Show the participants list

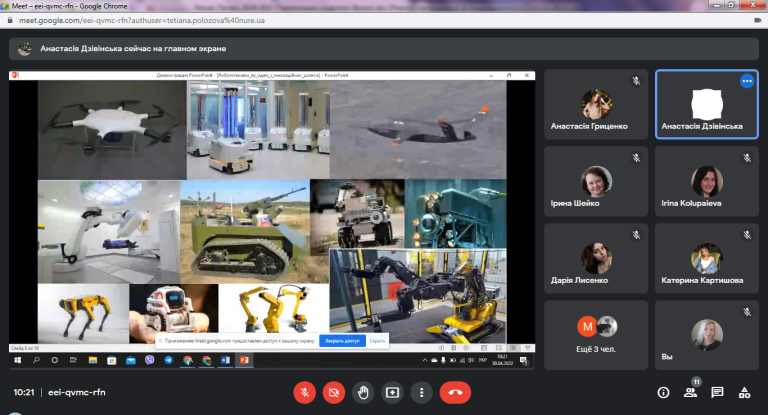click(690, 392)
